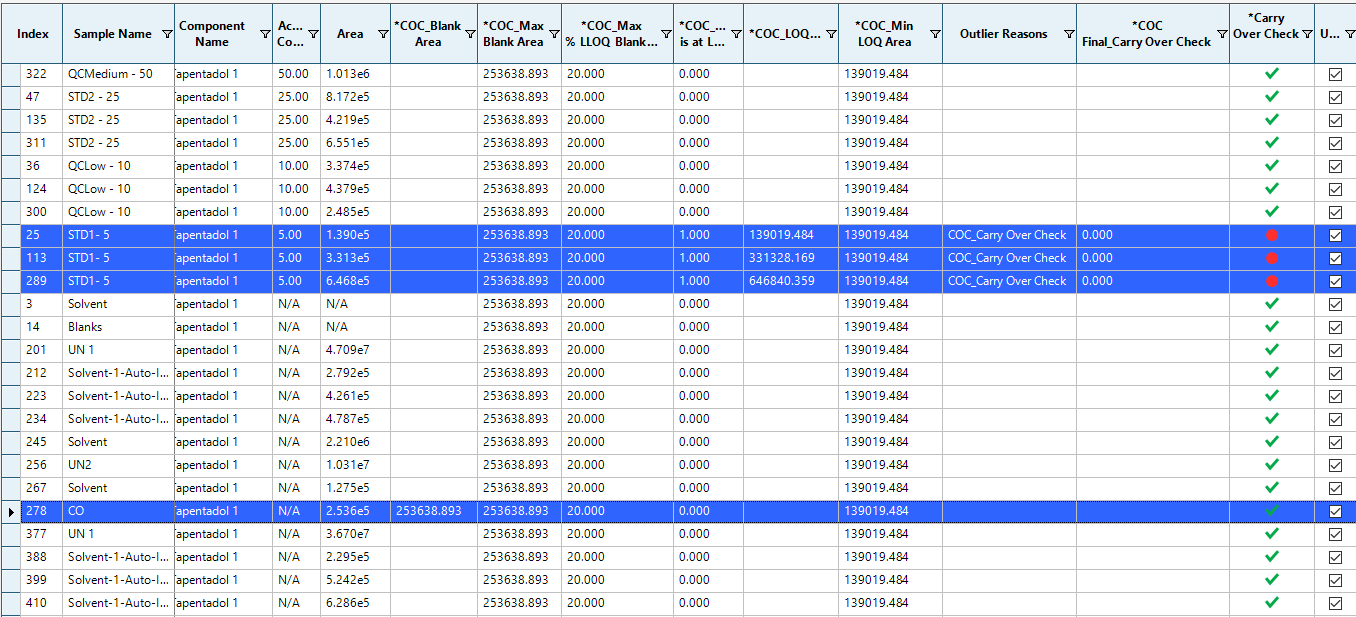Viewport: 1356px width, 617px height.
Task: Sort by *COC_Min LOQ Area header
Action: point(884,34)
